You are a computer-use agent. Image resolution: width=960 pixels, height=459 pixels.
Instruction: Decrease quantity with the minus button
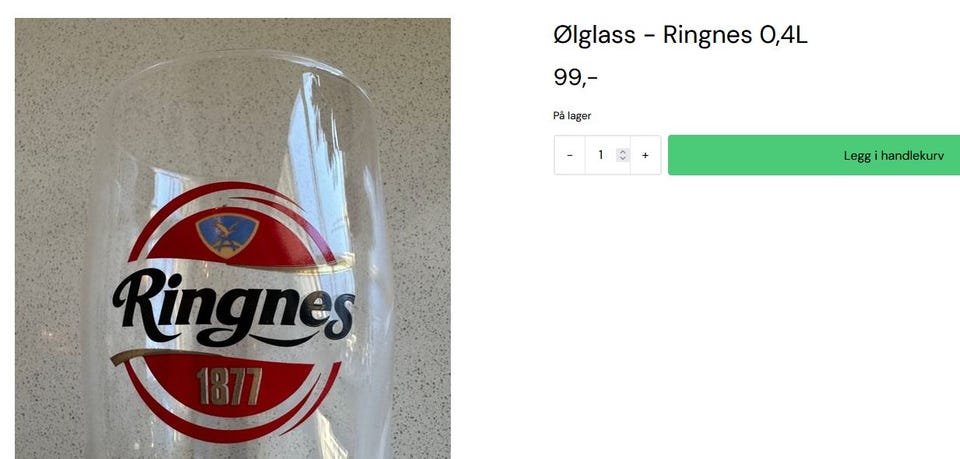(570, 155)
